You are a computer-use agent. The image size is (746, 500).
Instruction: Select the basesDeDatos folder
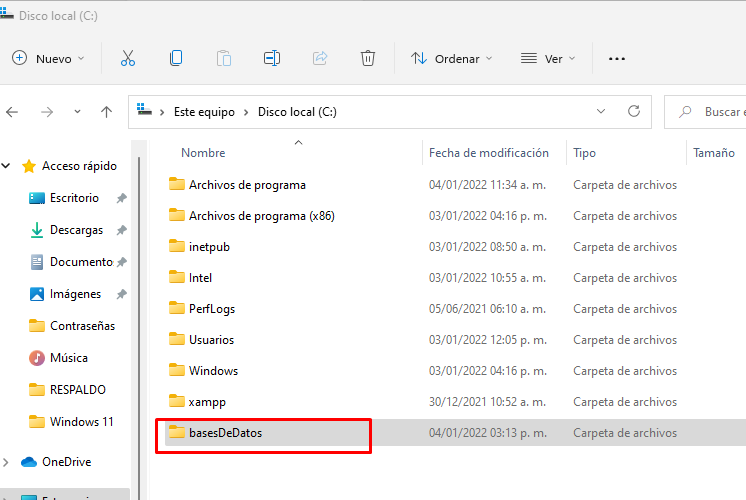[225, 433]
